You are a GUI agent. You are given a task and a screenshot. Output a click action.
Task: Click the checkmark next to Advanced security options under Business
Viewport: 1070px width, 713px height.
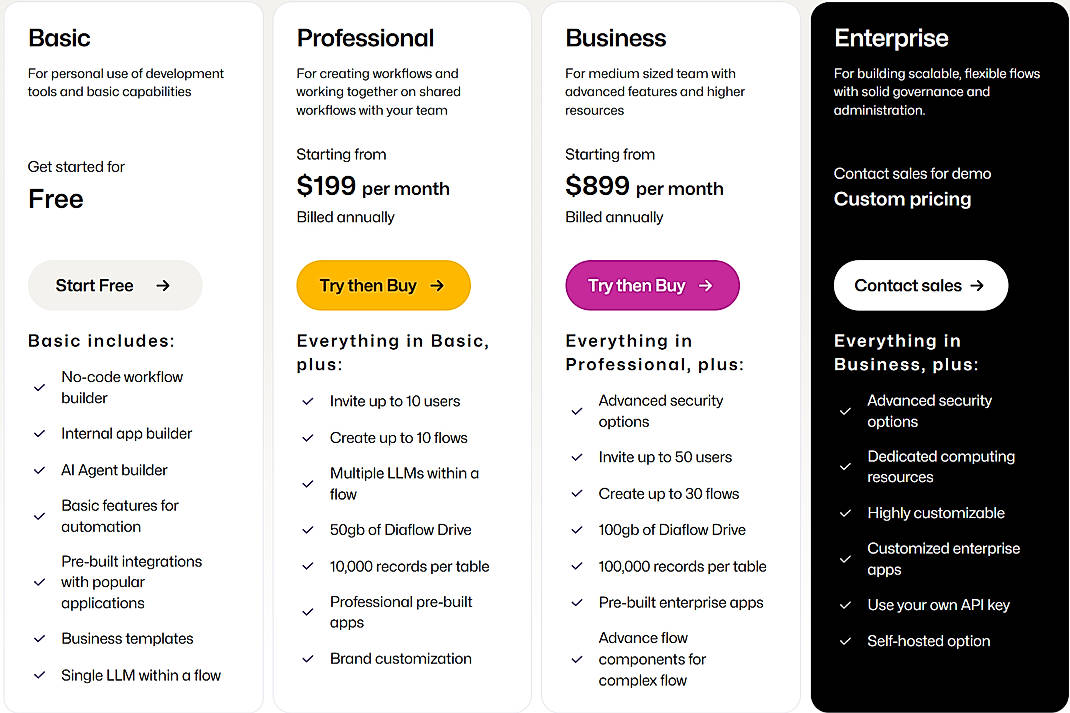coord(577,411)
